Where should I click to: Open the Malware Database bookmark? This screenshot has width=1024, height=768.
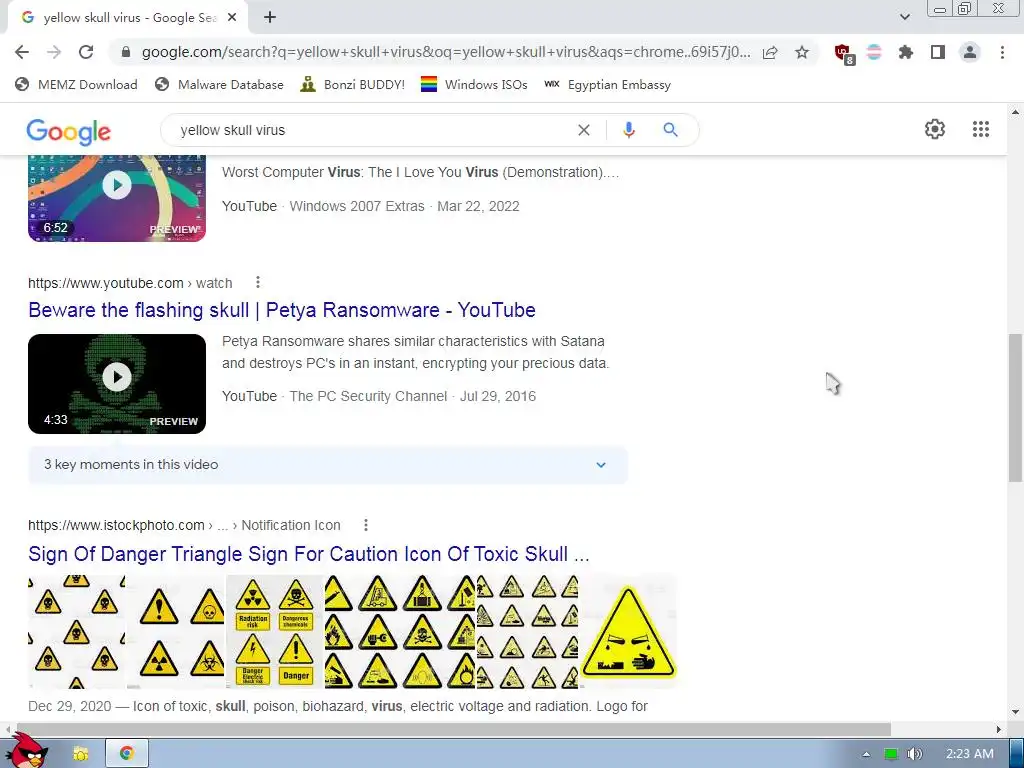[x=219, y=84]
